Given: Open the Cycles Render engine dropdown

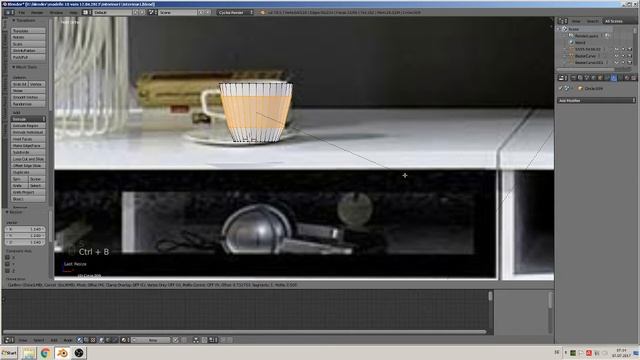Looking at the screenshot, I should (235, 12).
